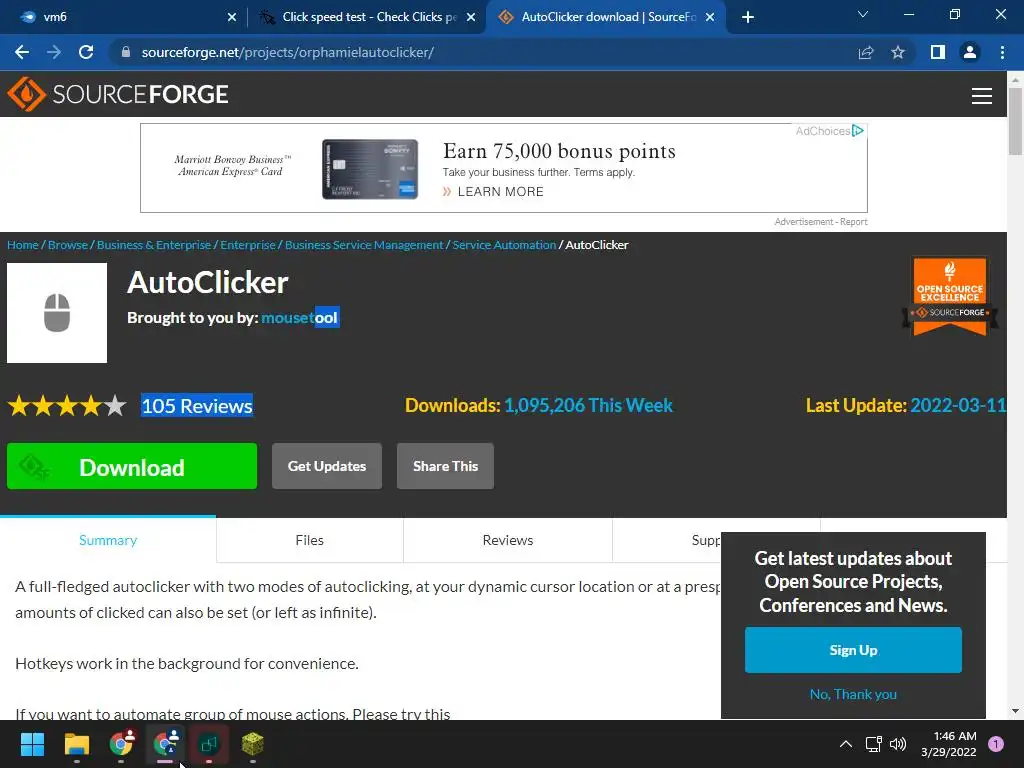Open network settings in system tray
This screenshot has width=1024, height=768.
(x=874, y=744)
